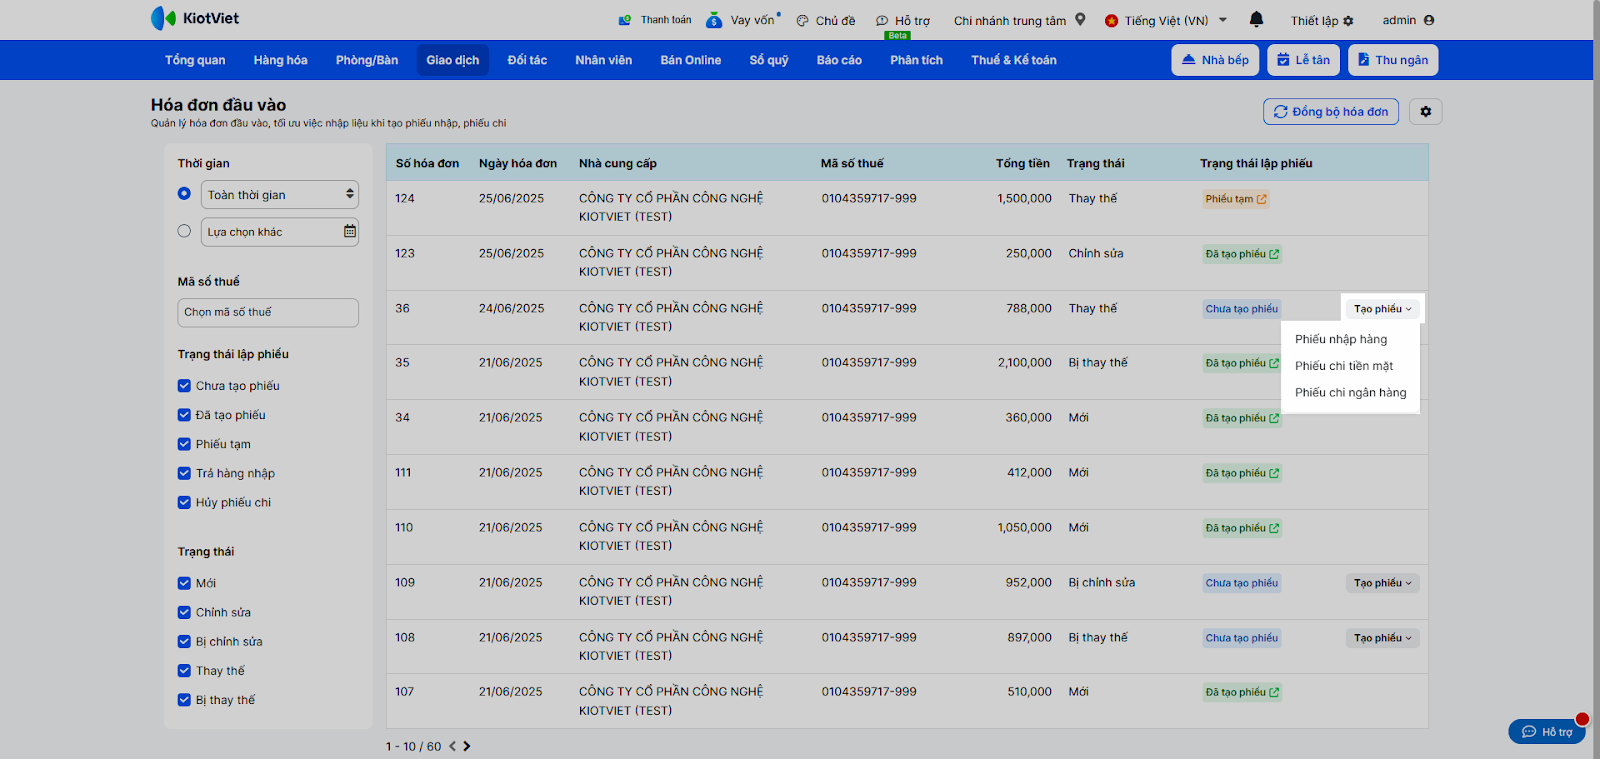Open the Sổ quỹ nav tab
This screenshot has height=759, width=1600.
(769, 60)
